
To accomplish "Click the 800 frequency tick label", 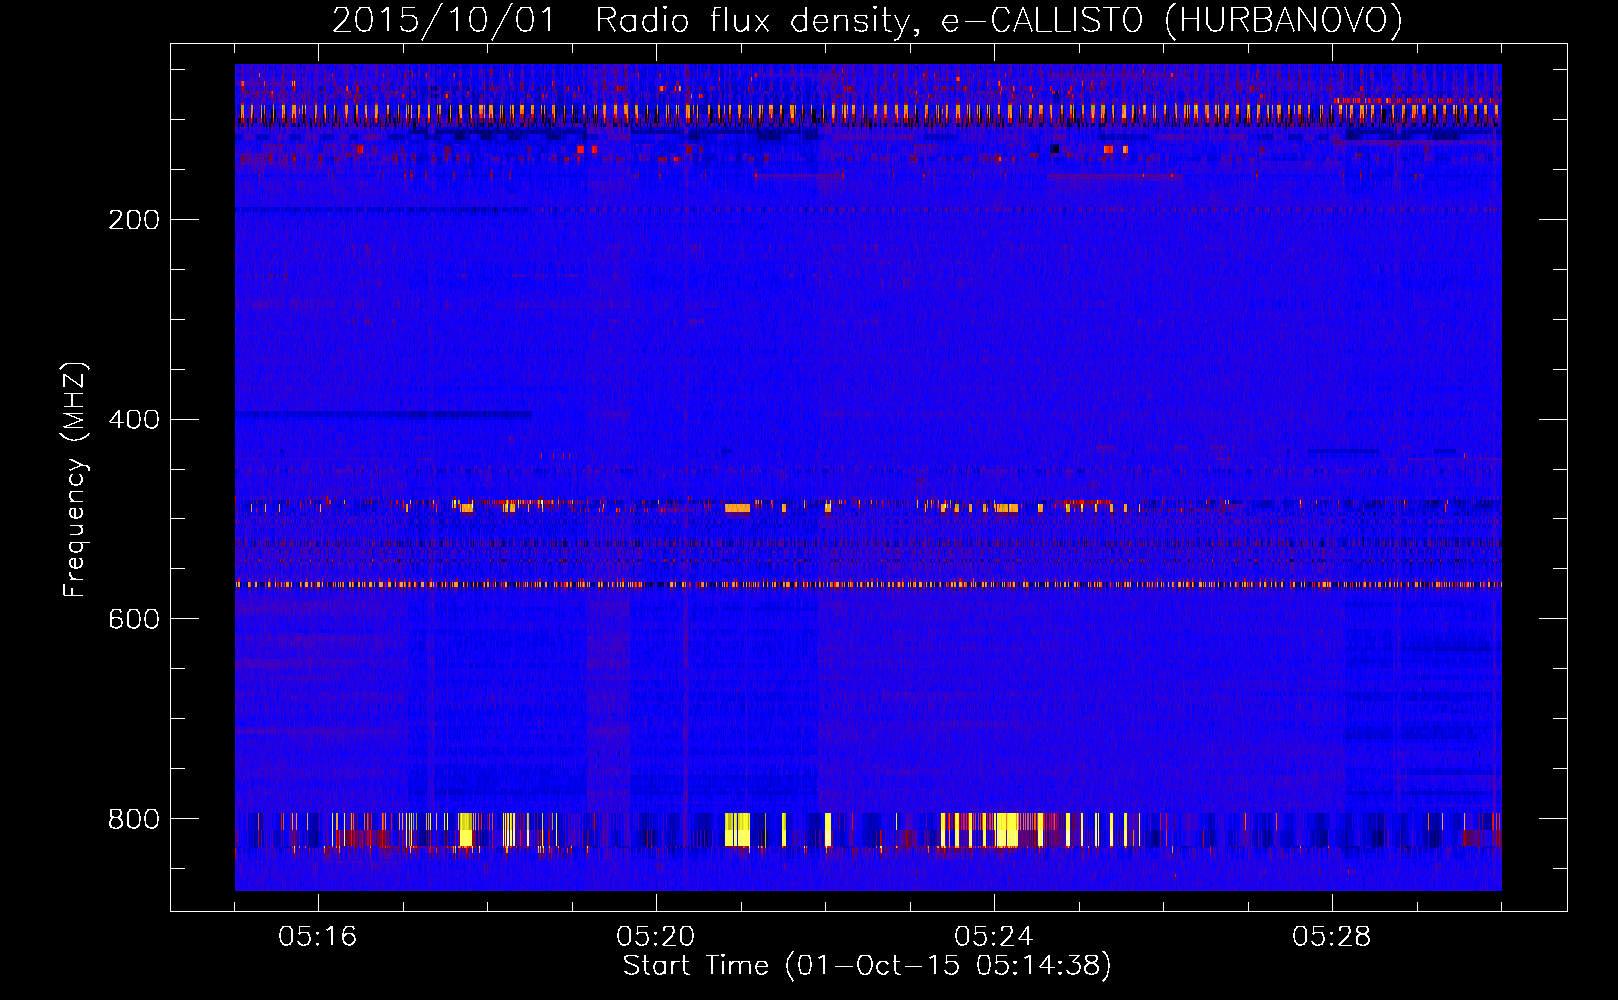I will [x=134, y=820].
